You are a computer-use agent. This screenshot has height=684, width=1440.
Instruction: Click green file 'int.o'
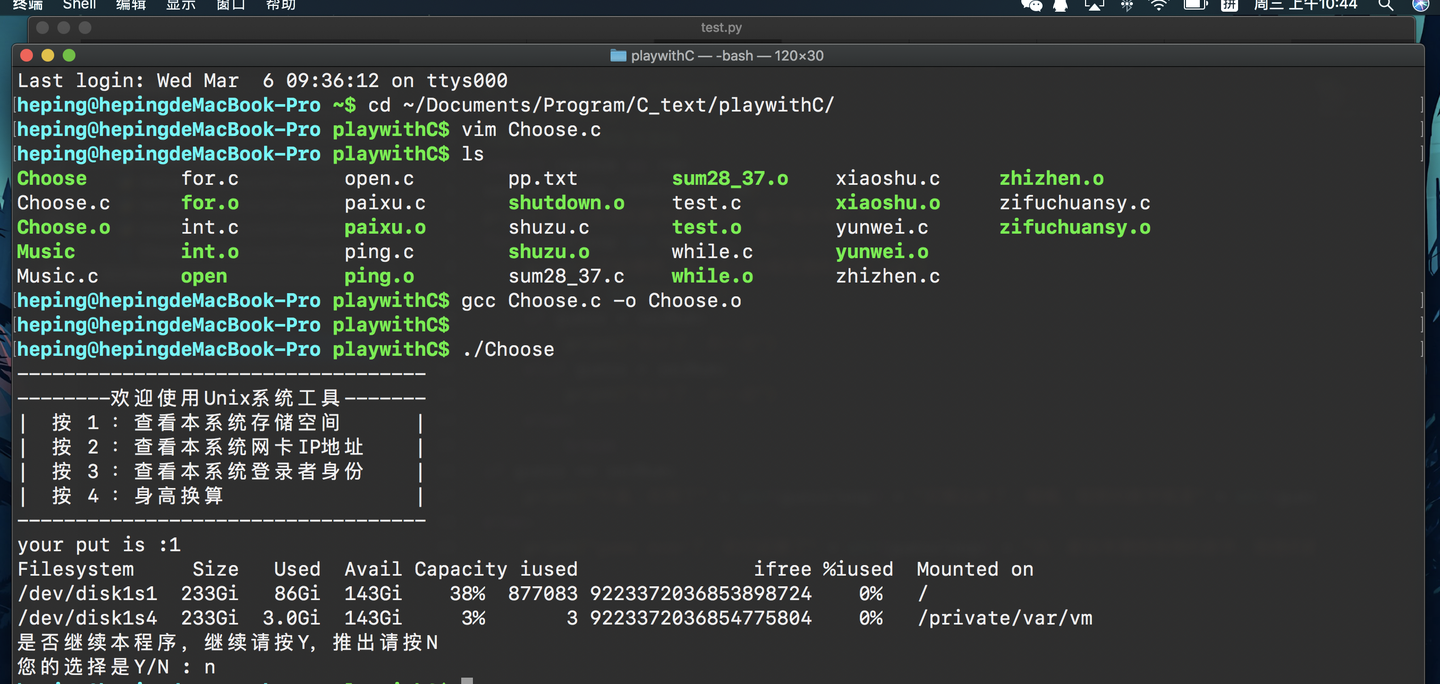pyautogui.click(x=210, y=252)
